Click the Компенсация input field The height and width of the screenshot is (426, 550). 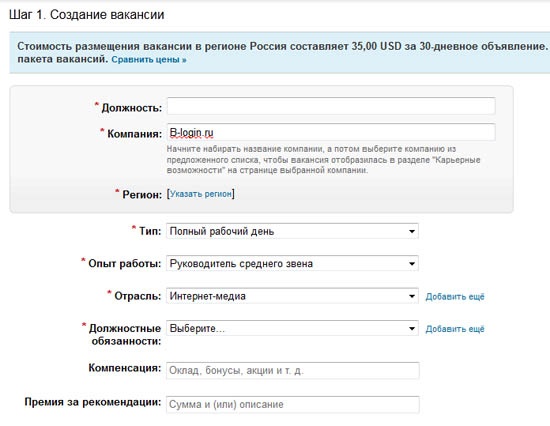click(293, 371)
